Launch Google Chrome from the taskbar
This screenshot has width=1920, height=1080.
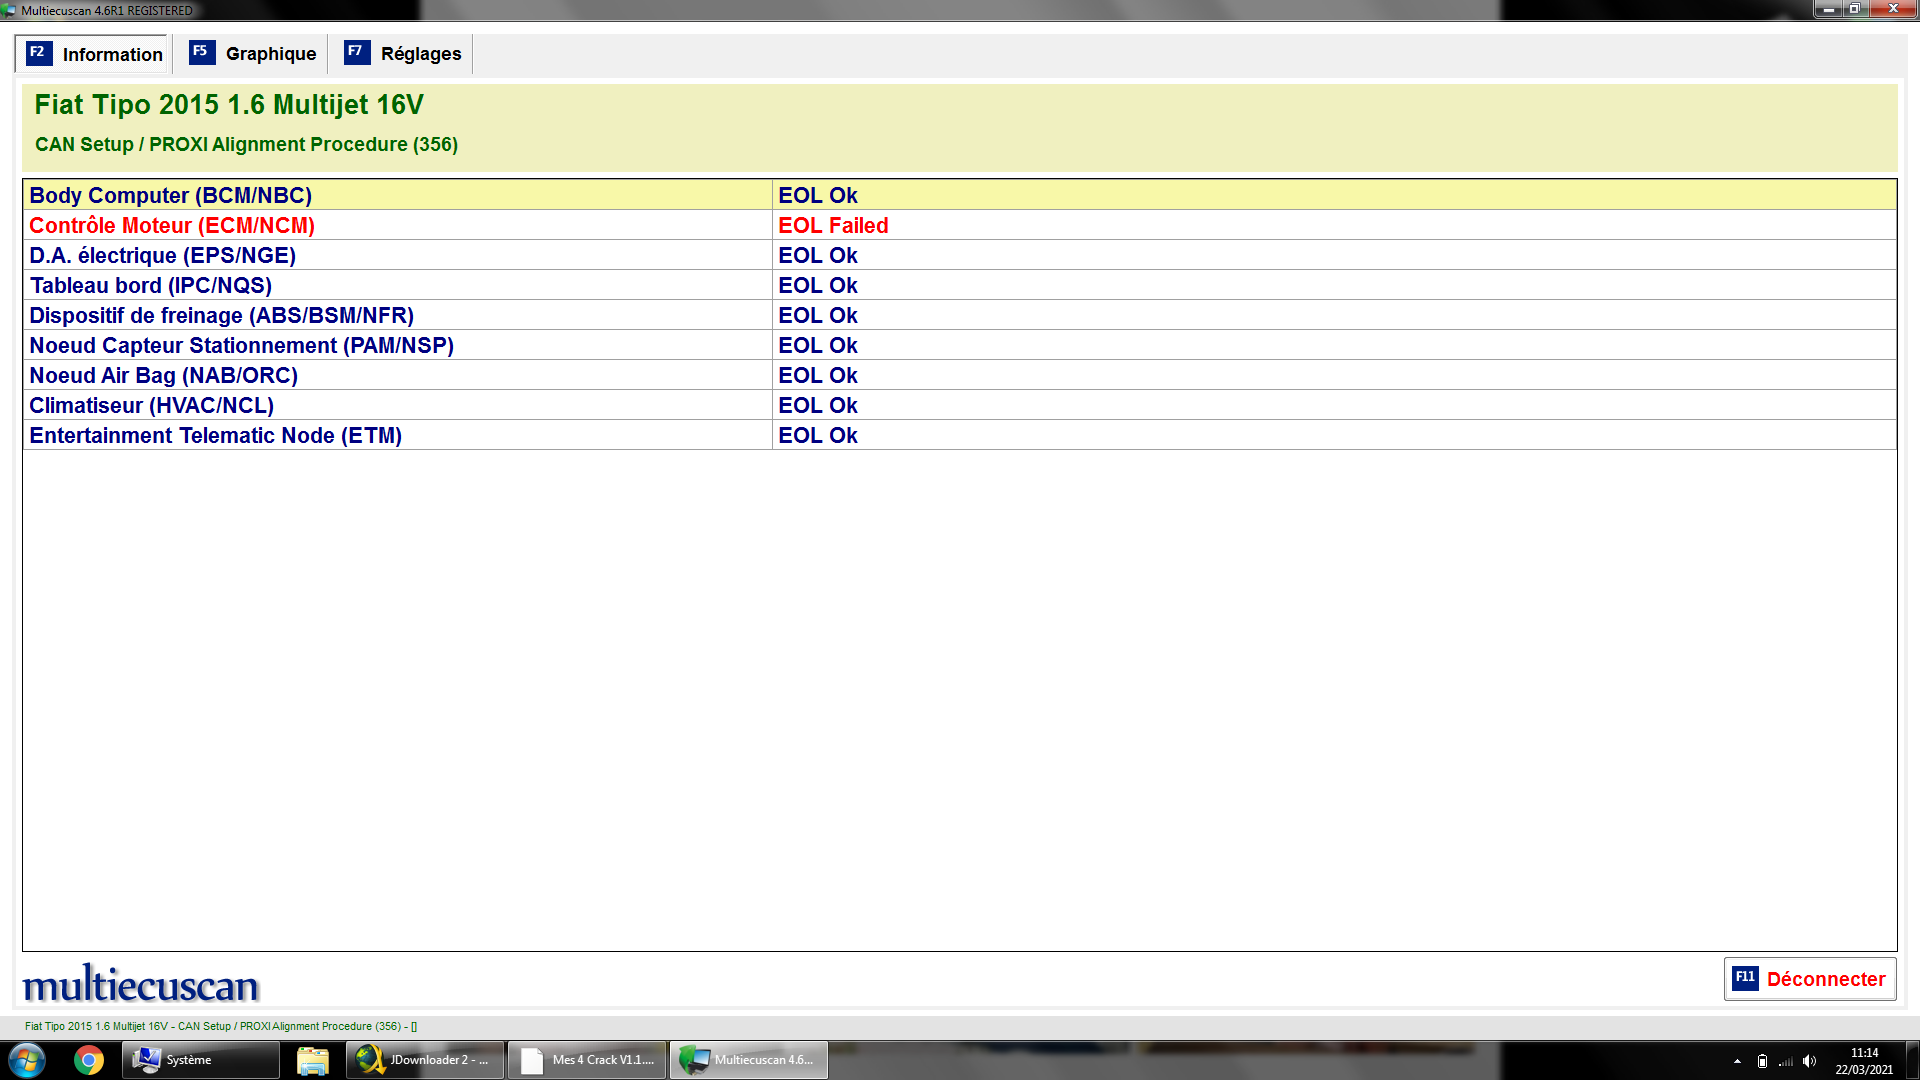tap(89, 1060)
